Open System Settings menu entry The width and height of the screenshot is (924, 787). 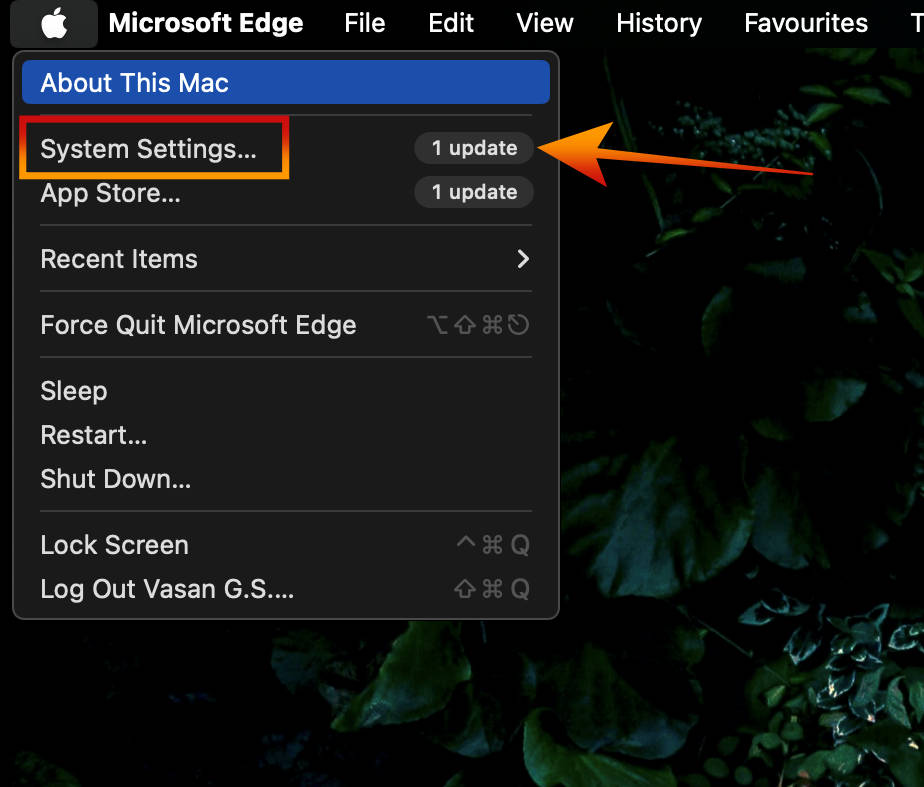pos(148,149)
